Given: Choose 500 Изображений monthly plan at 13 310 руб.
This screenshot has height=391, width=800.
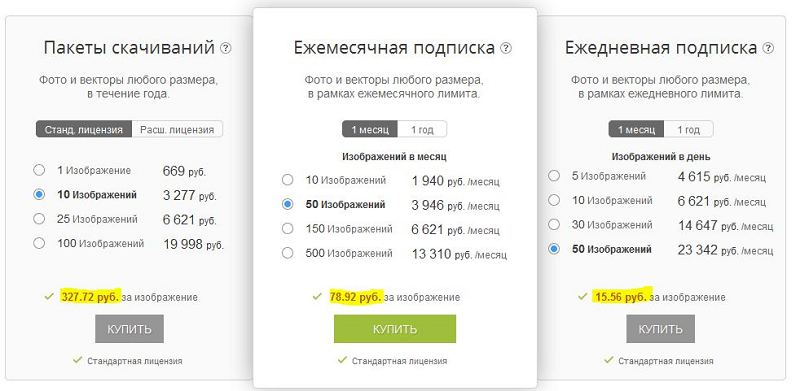Looking at the screenshot, I should point(288,253).
